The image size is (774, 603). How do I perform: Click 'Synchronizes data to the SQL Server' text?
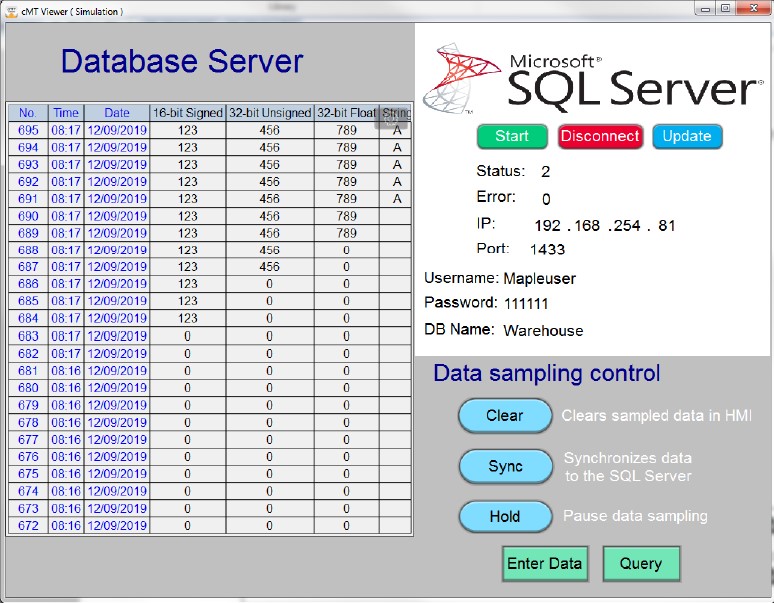click(628, 467)
